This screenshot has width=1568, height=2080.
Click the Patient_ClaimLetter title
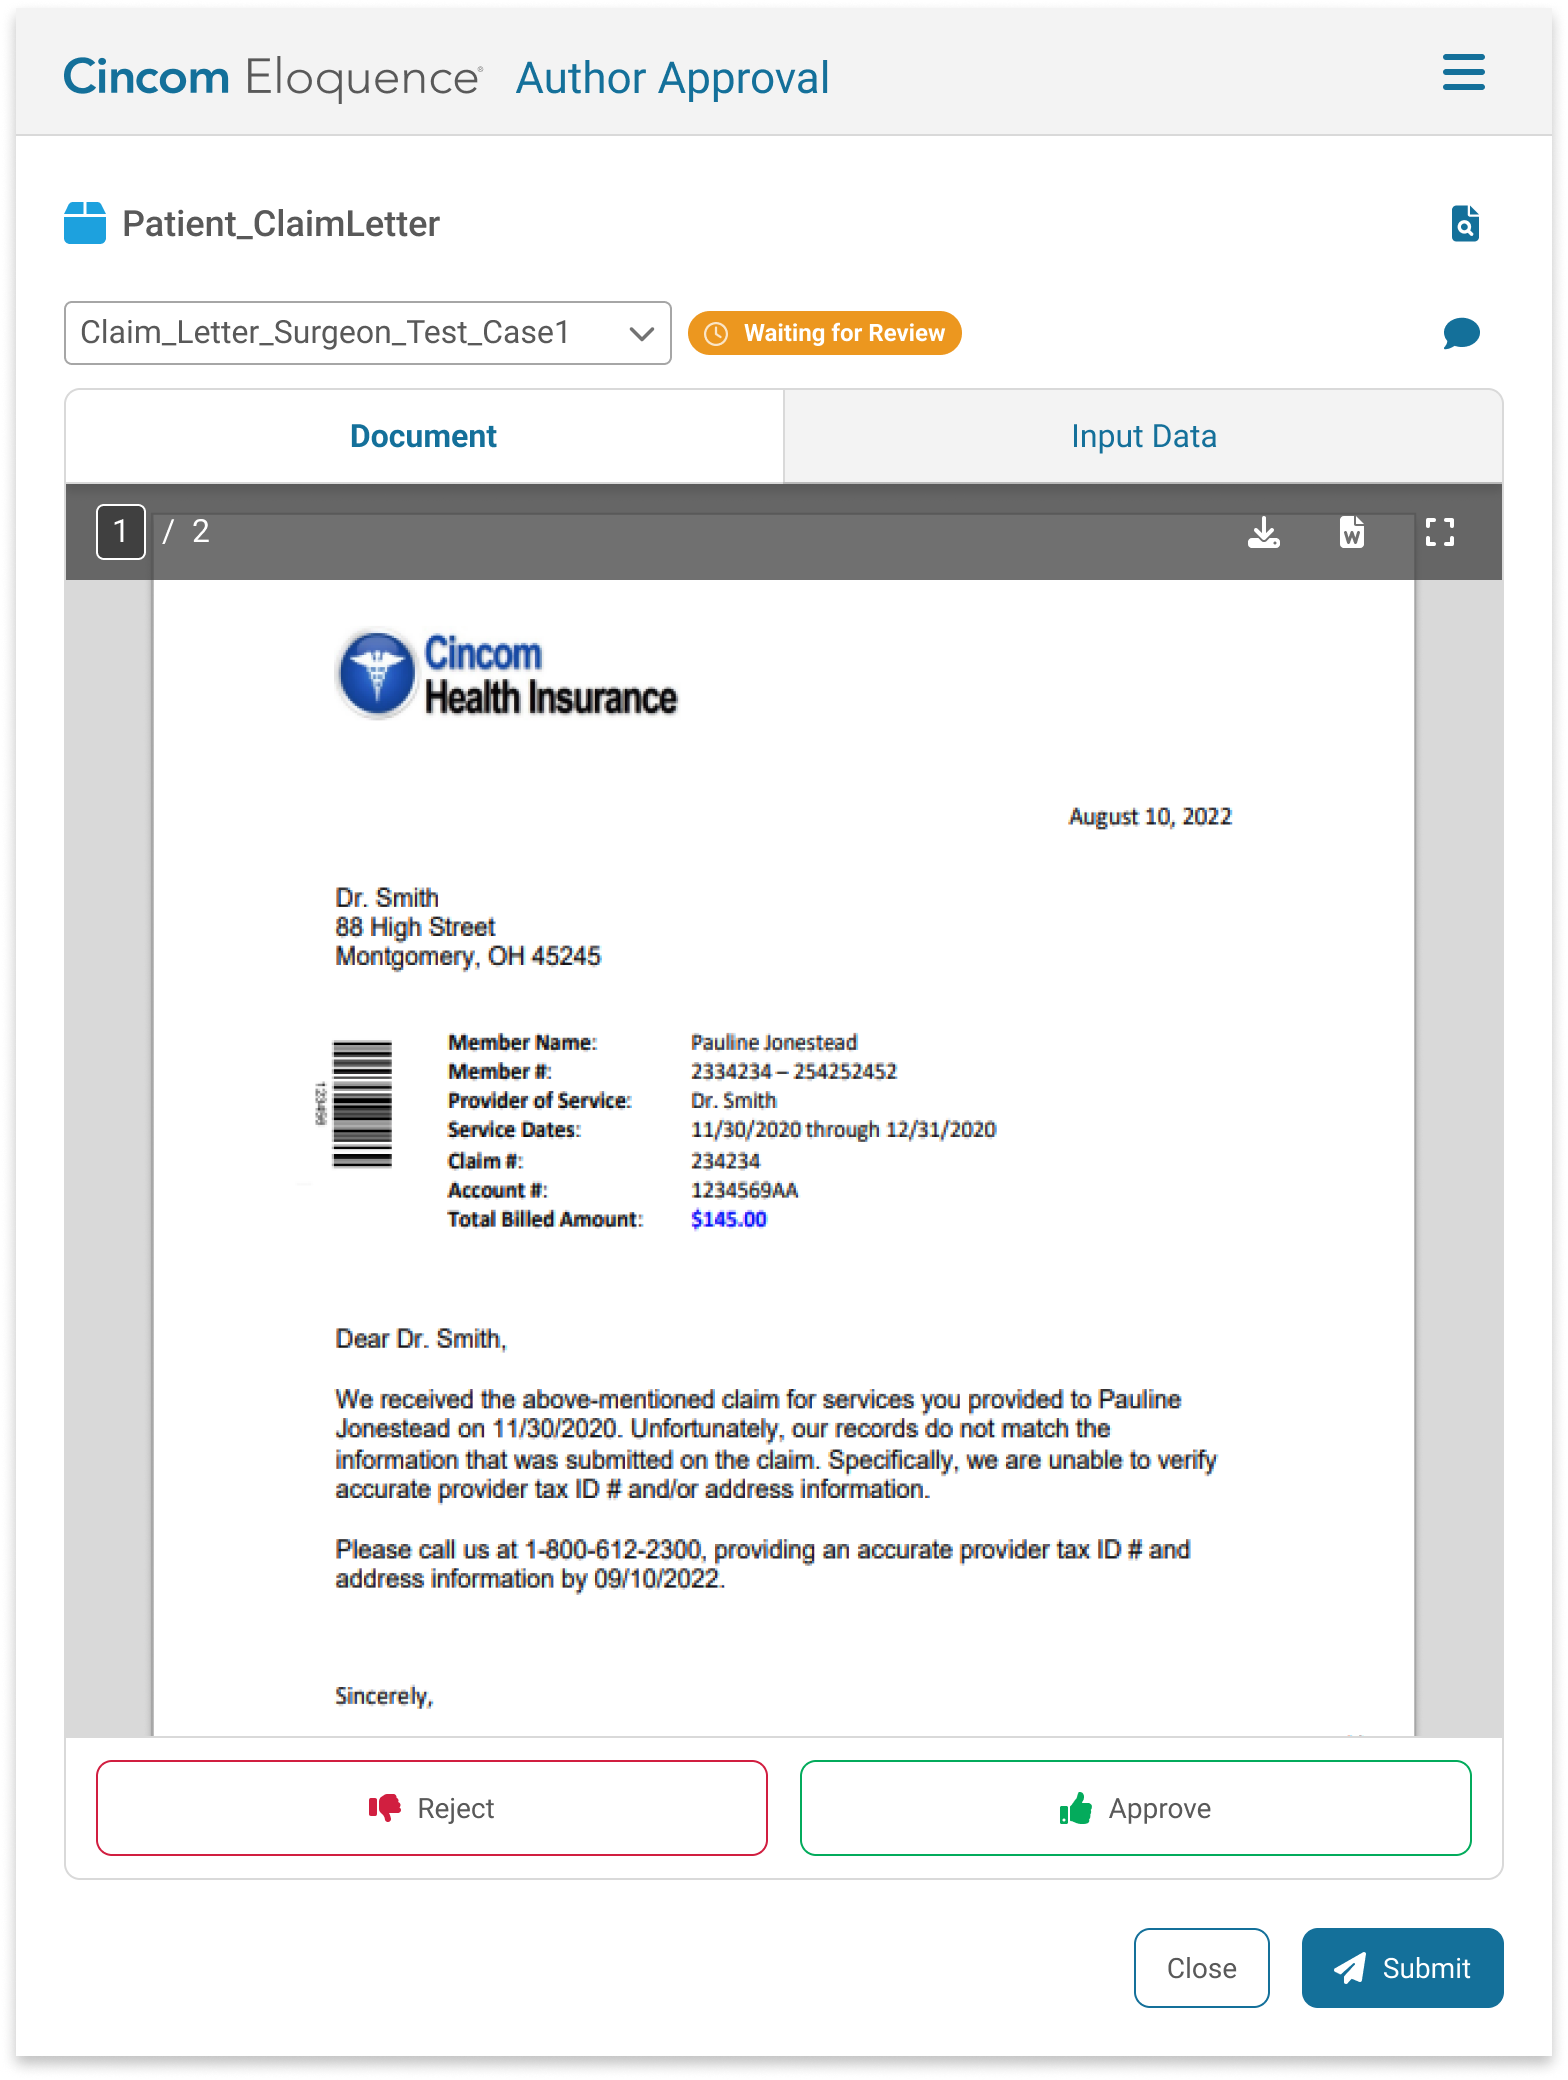281,224
